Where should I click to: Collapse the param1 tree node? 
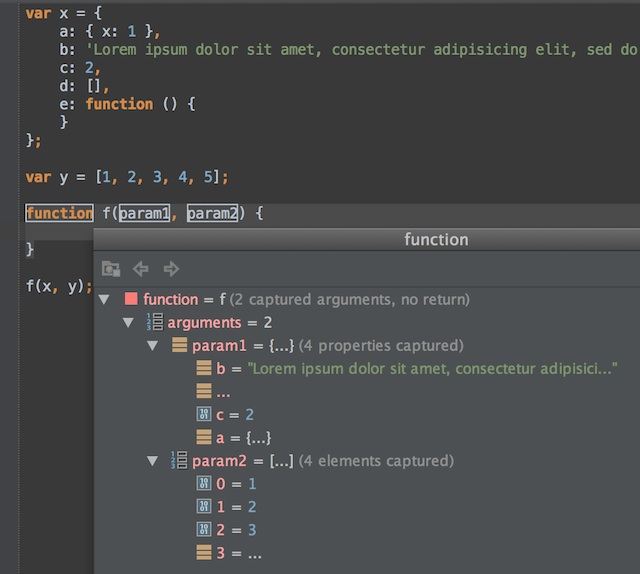coord(153,346)
